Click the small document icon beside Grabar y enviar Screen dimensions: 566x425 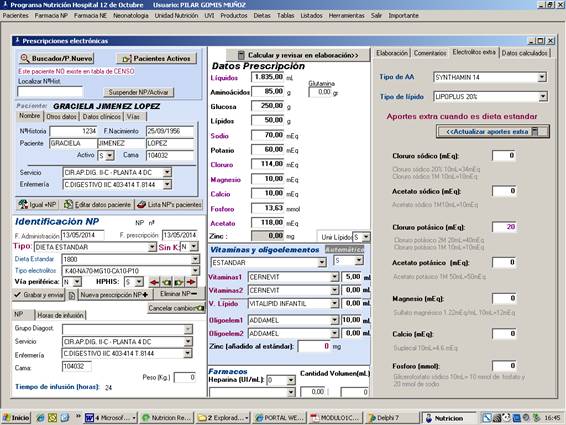pos(71,295)
